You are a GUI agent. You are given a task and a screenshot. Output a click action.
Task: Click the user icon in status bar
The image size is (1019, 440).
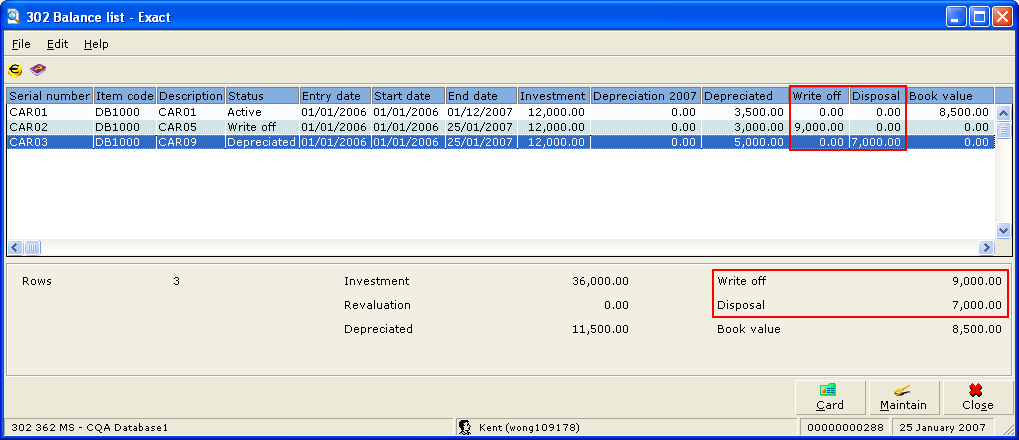coord(465,427)
